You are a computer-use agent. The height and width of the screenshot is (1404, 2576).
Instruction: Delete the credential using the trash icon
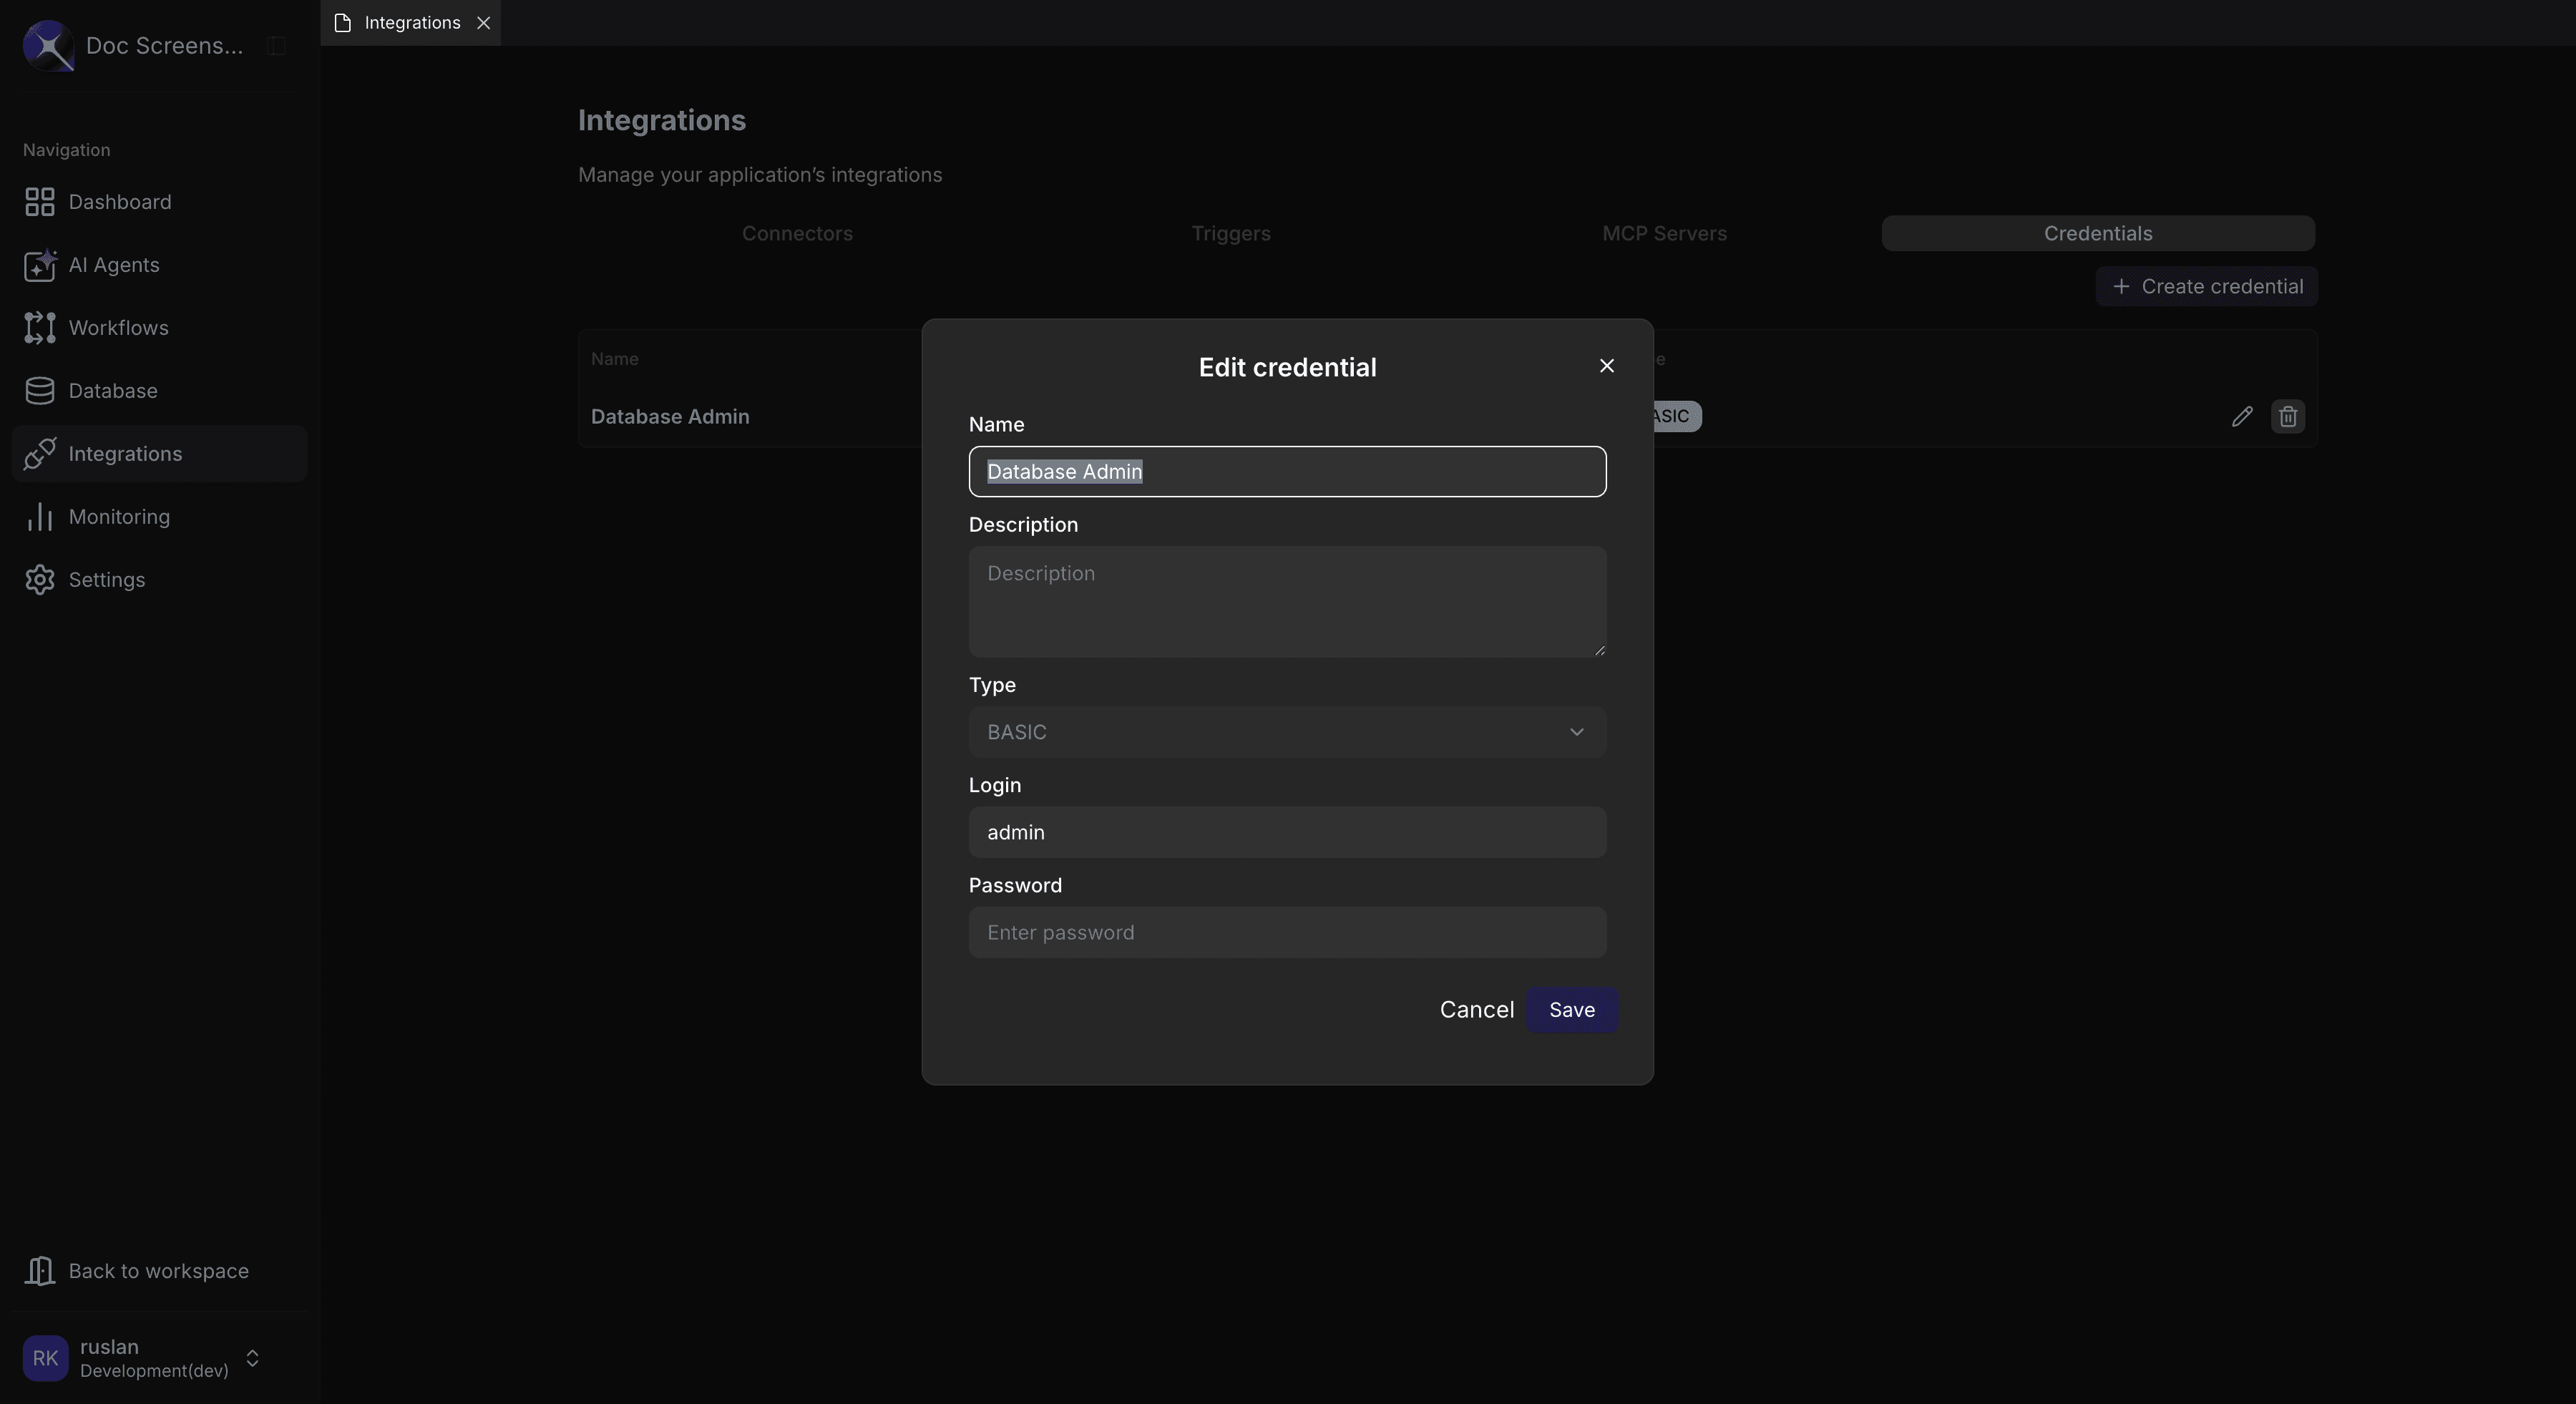[x=2288, y=416]
